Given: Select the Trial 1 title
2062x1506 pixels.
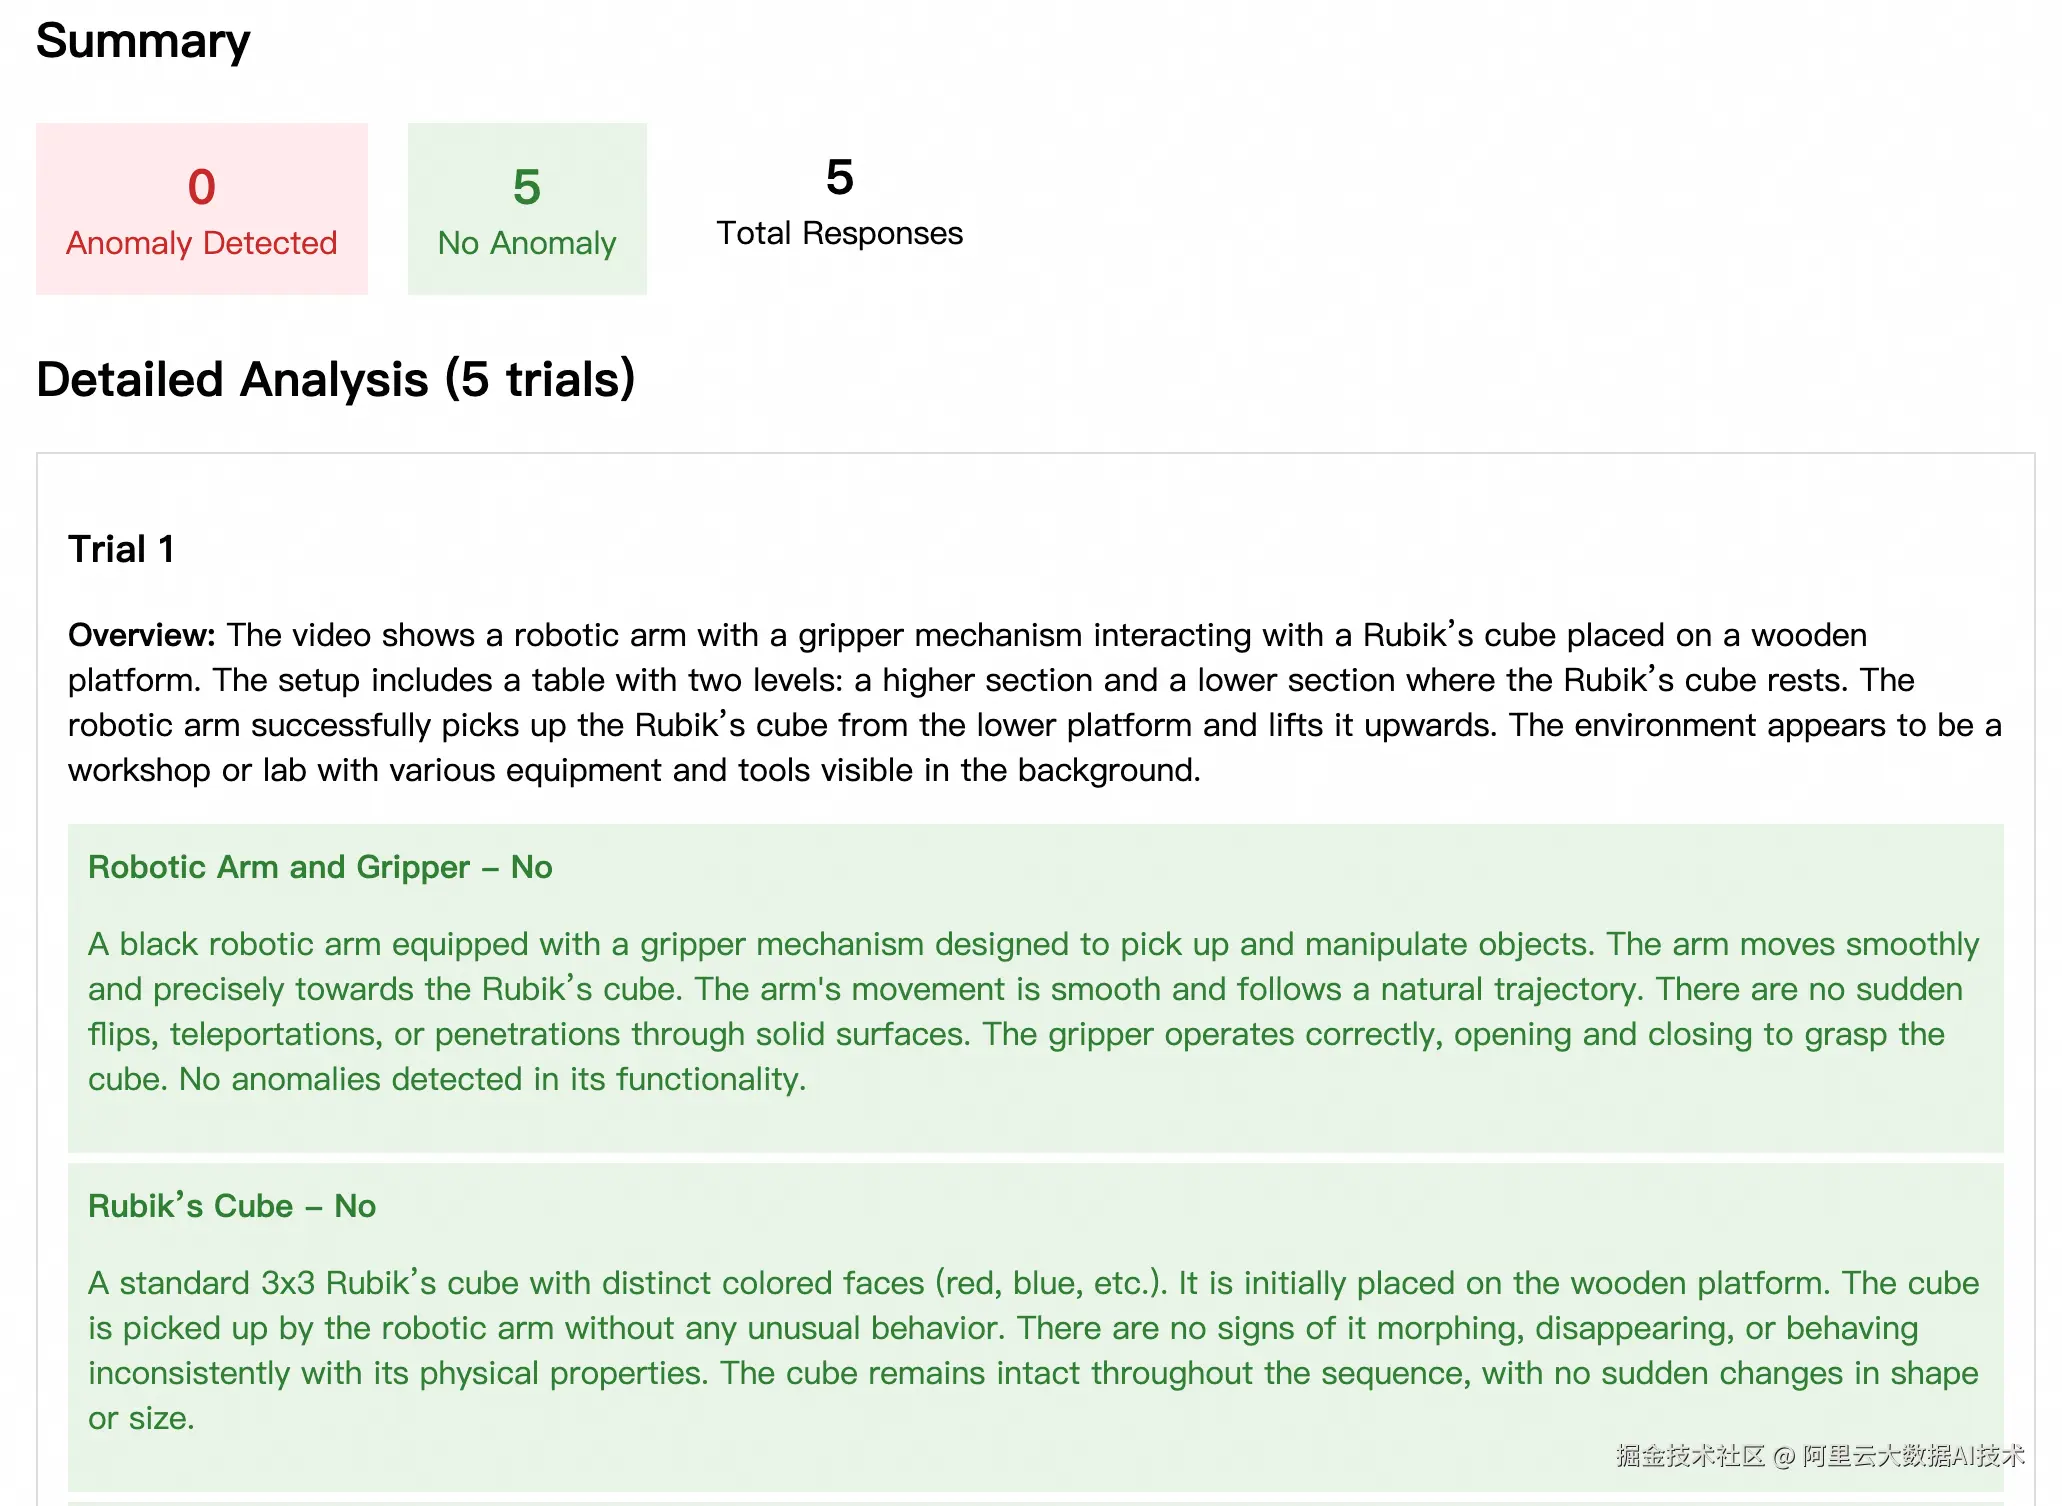Looking at the screenshot, I should [122, 549].
